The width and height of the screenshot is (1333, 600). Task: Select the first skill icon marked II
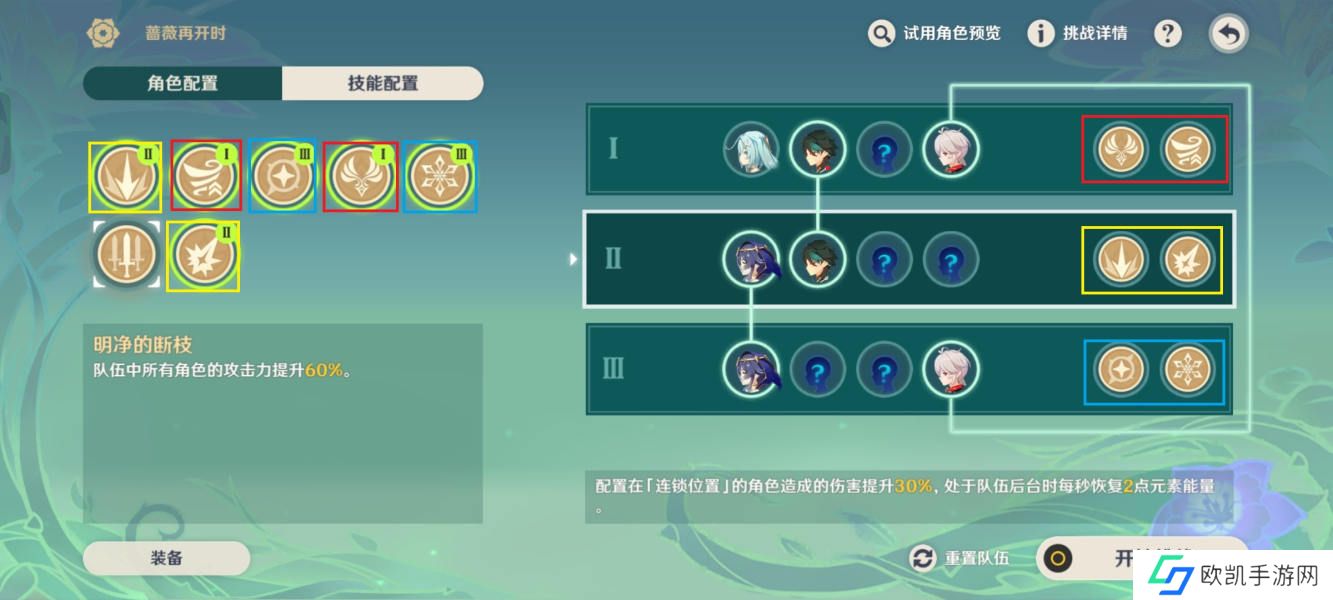point(126,176)
